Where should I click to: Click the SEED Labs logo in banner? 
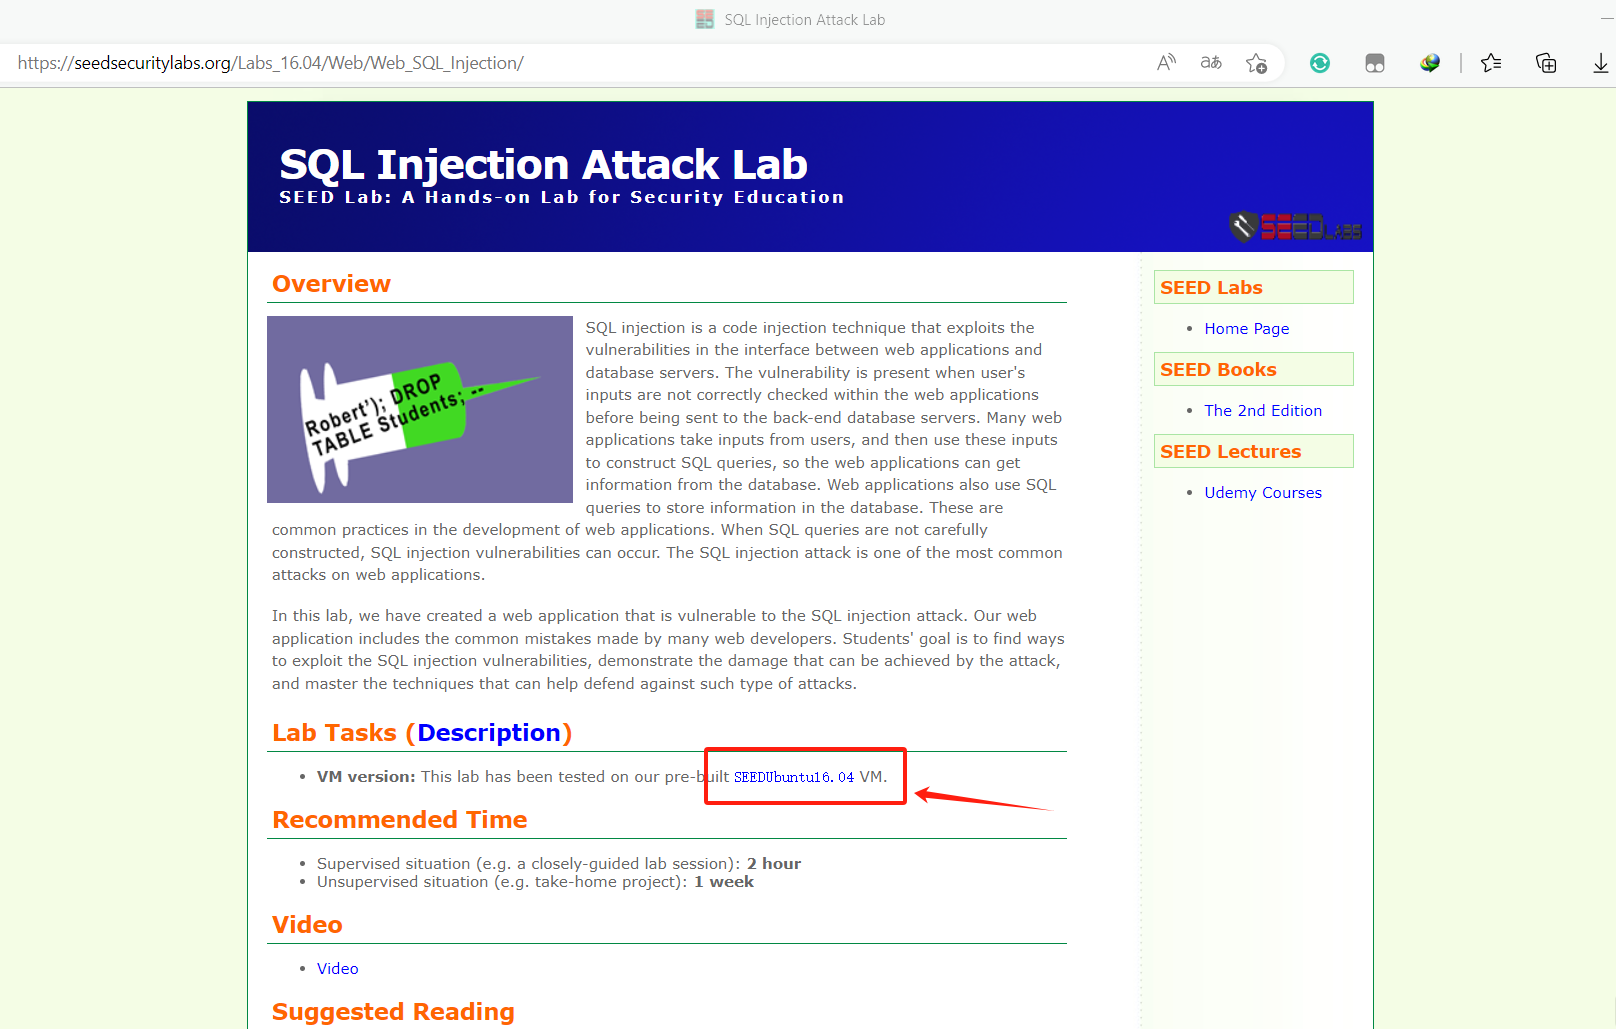tap(1295, 227)
